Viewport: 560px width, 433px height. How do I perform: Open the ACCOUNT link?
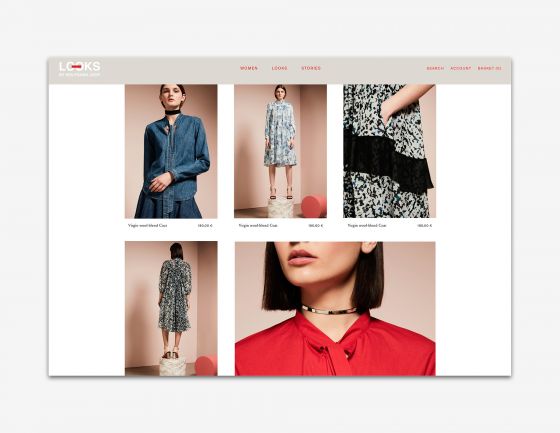[461, 68]
